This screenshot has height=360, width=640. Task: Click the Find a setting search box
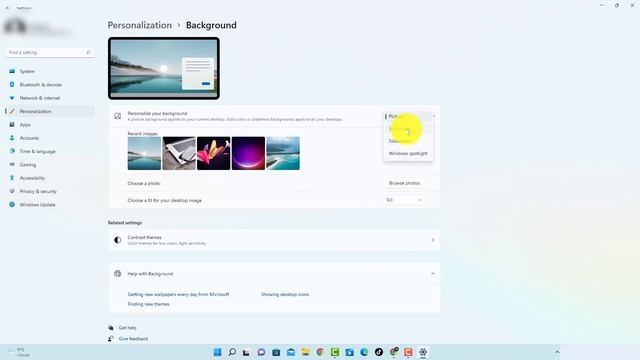click(49, 53)
